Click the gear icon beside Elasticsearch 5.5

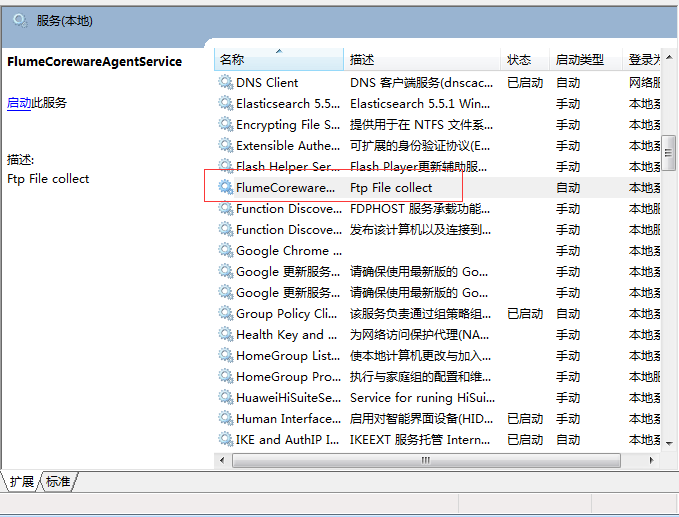pos(226,103)
